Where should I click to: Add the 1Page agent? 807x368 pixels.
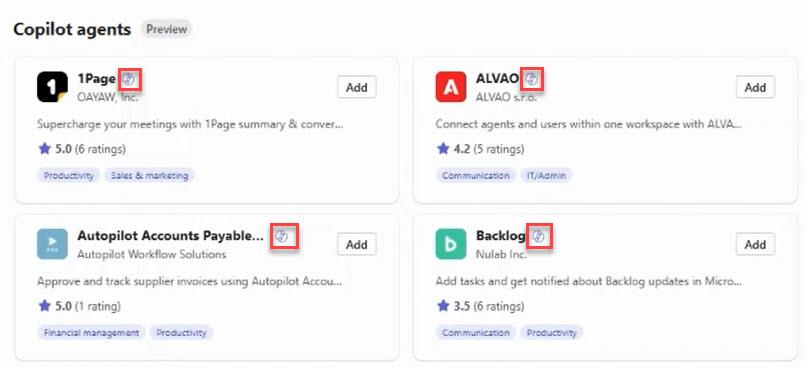tap(357, 87)
